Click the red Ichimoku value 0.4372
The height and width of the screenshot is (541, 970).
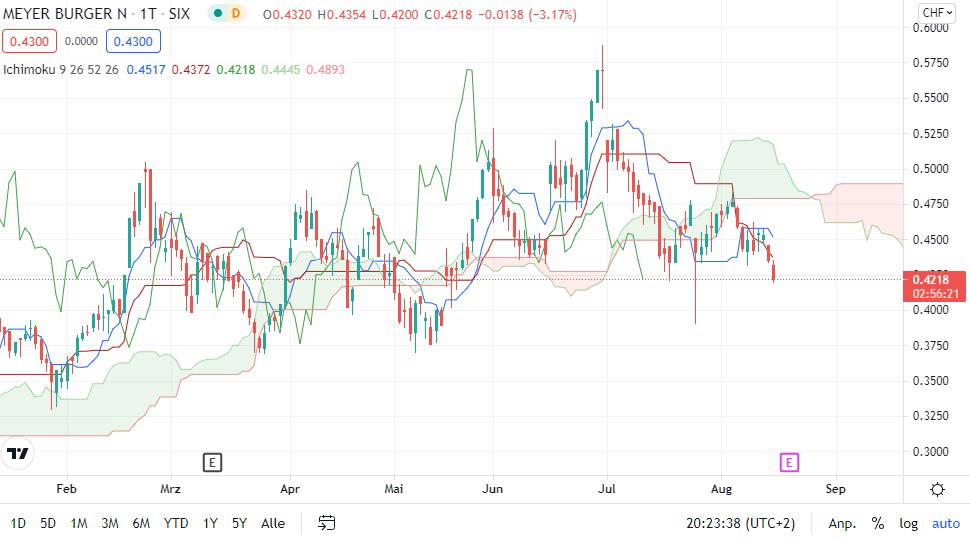[191, 69]
